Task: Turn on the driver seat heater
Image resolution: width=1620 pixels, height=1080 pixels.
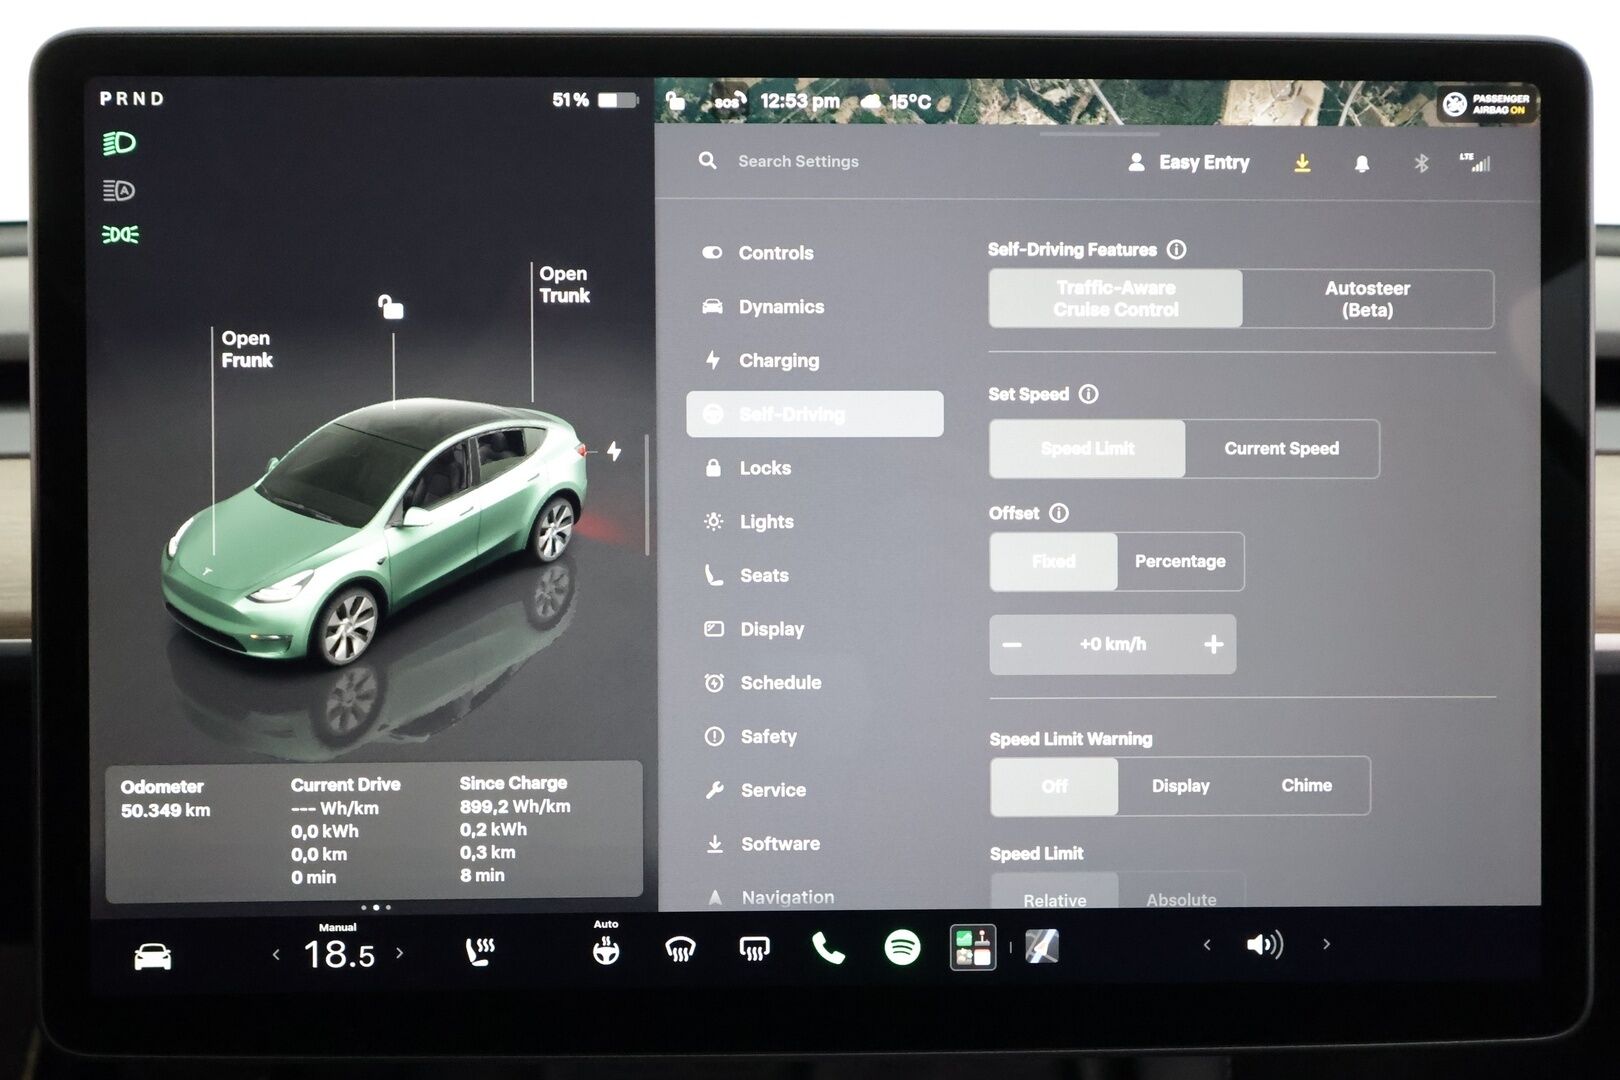Action: [480, 951]
